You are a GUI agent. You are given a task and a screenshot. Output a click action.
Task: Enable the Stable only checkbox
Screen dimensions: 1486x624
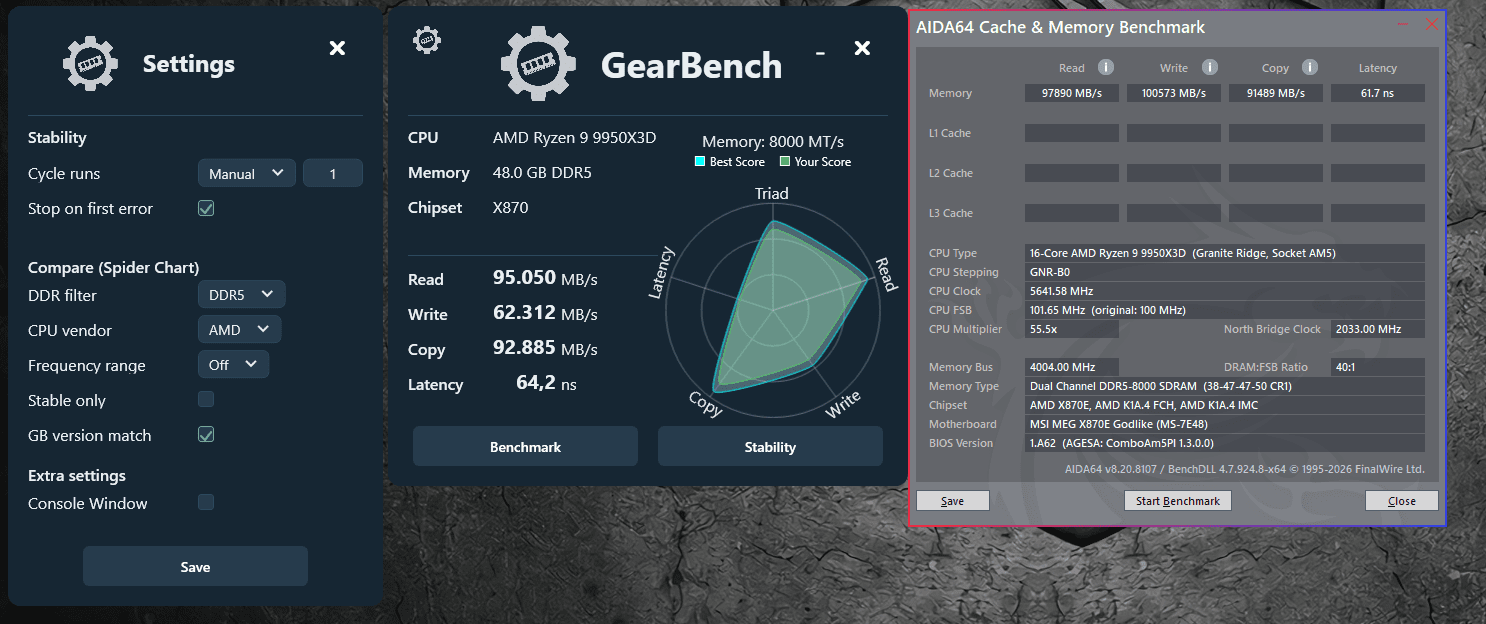(206, 399)
